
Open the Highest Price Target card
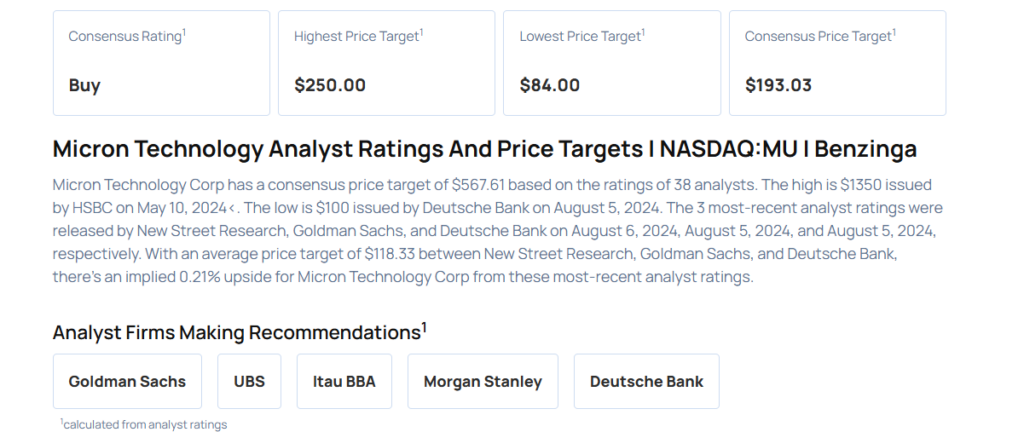click(x=386, y=62)
